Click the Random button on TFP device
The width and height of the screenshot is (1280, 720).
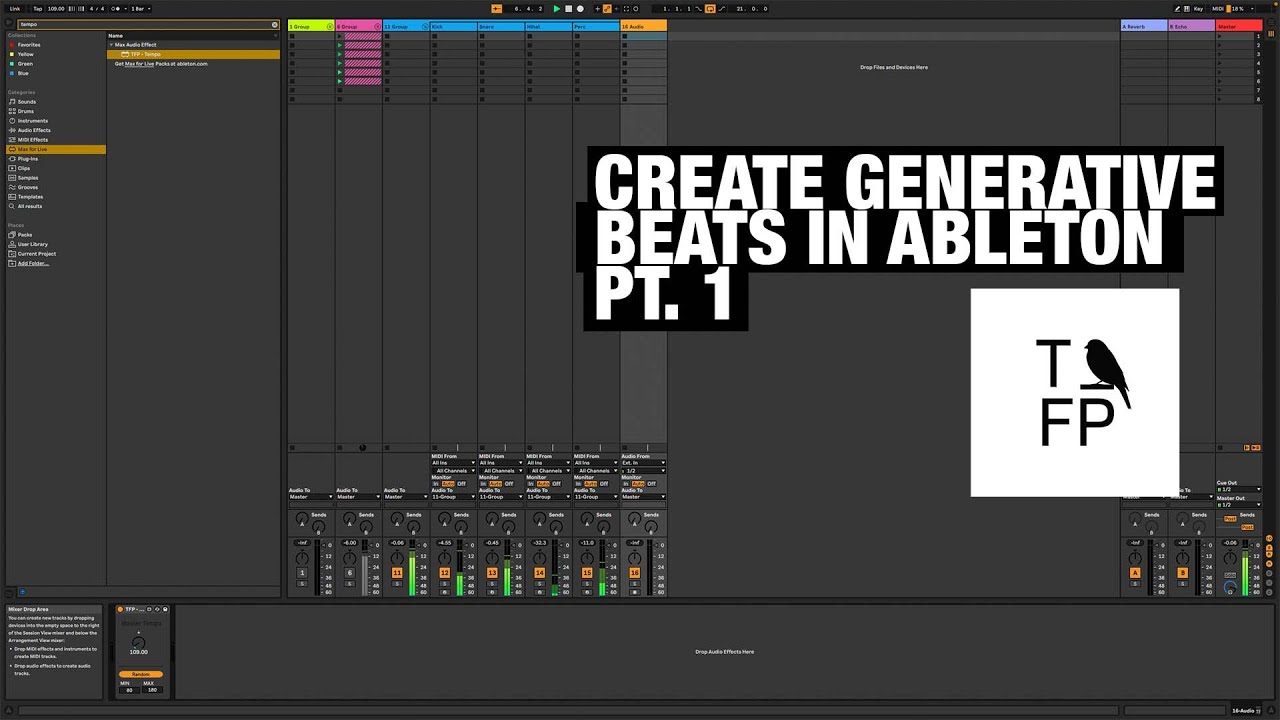pos(141,674)
